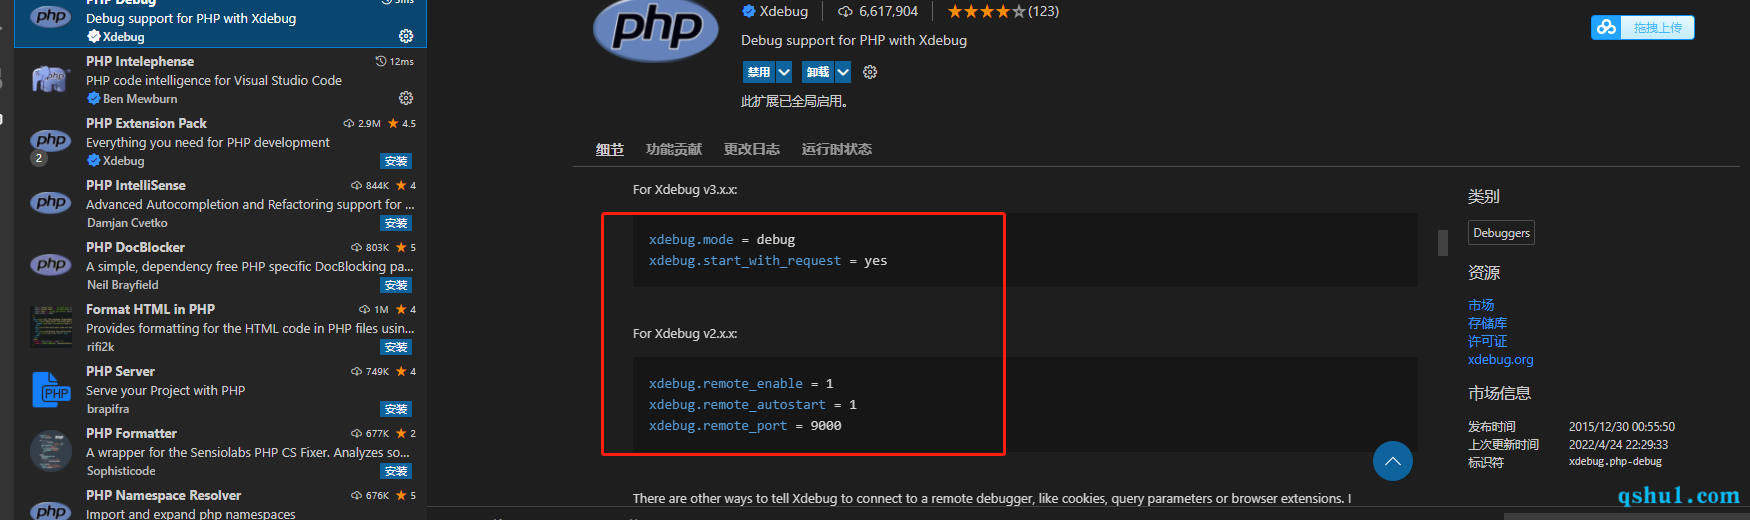1750x520 pixels.
Task: Open the xdebug.org link
Action: click(x=1500, y=359)
